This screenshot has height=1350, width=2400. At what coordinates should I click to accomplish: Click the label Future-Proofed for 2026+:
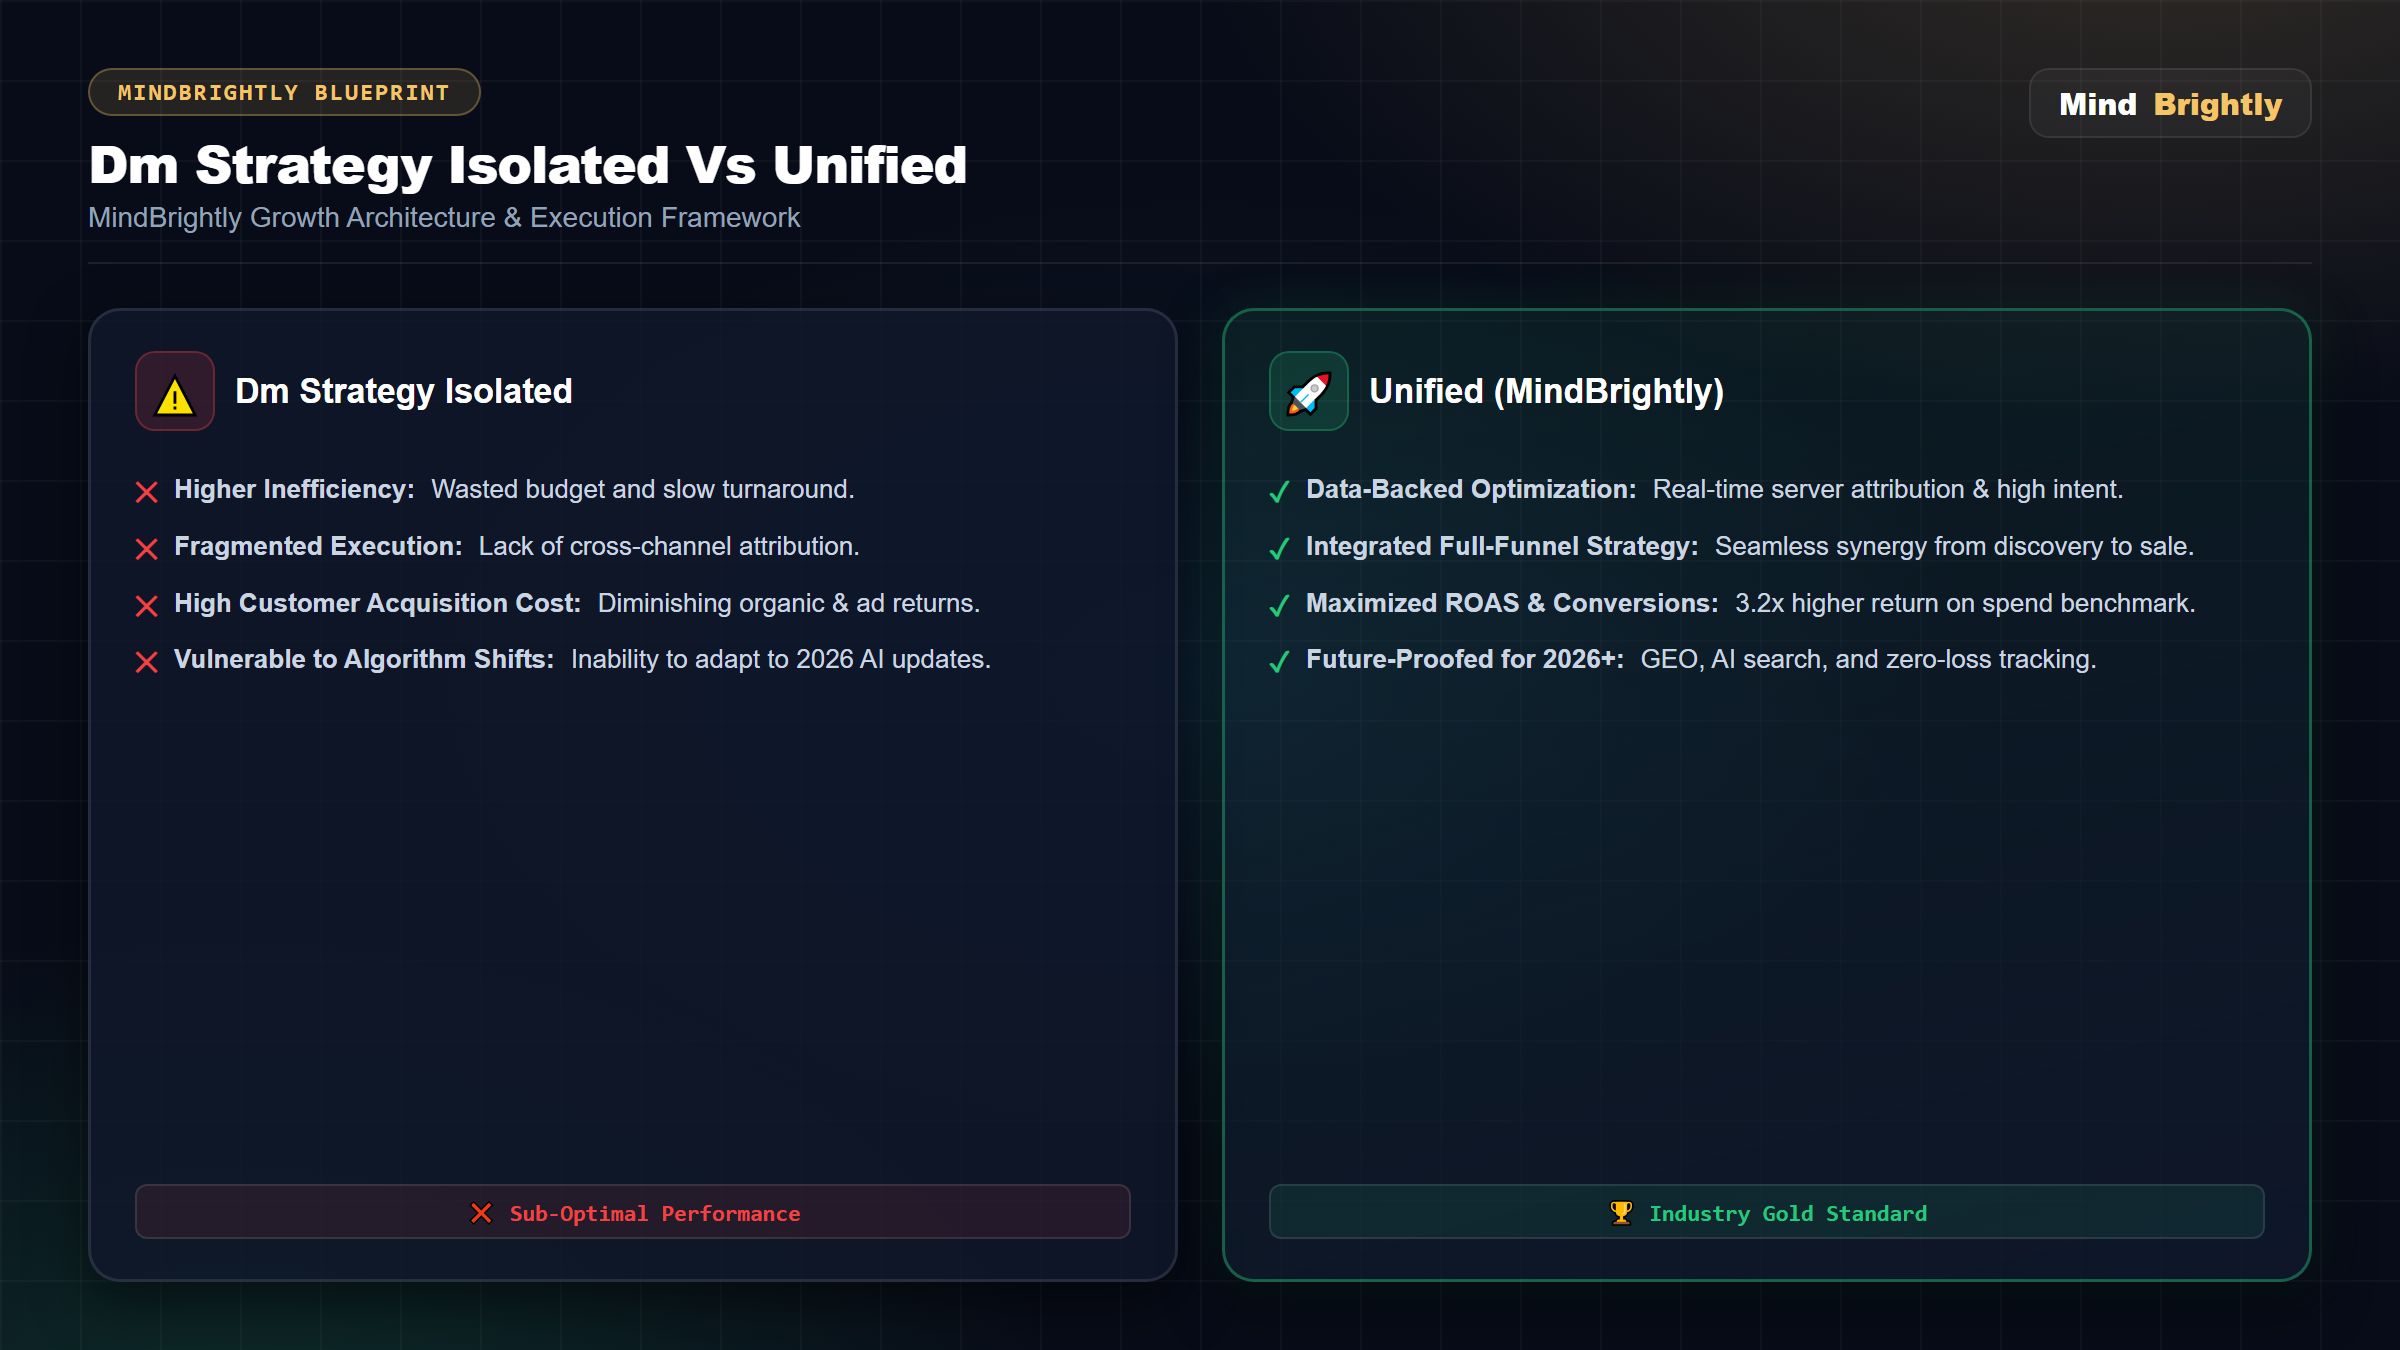(x=1465, y=659)
